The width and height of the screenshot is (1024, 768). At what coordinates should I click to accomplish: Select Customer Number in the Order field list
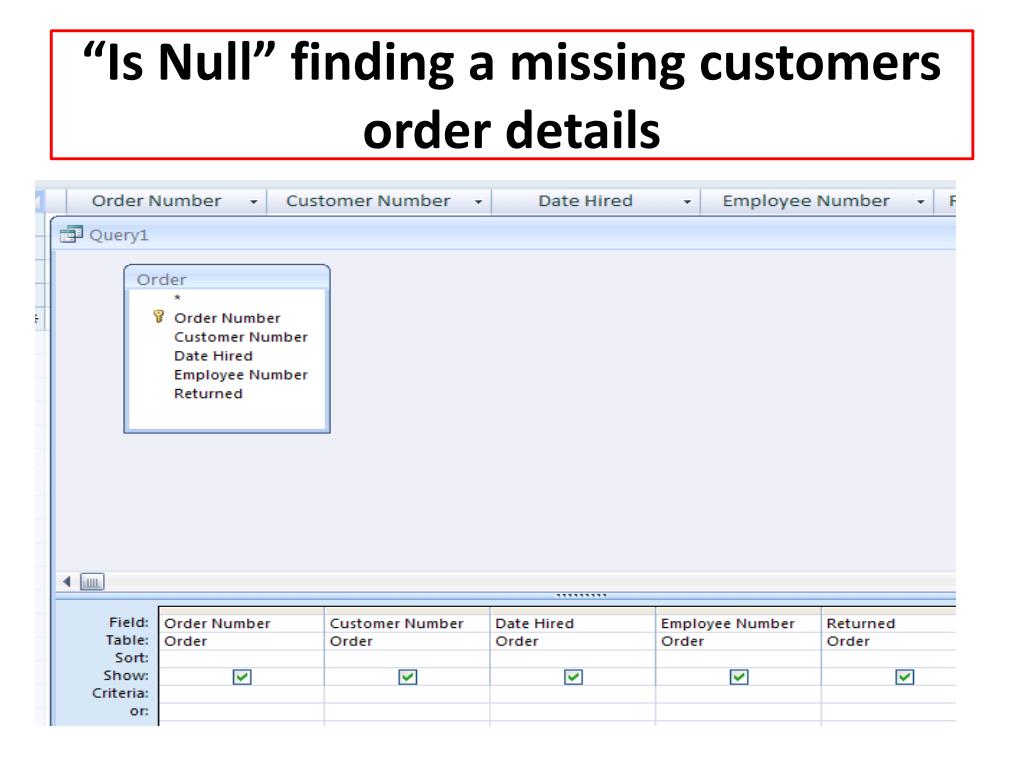pos(240,337)
